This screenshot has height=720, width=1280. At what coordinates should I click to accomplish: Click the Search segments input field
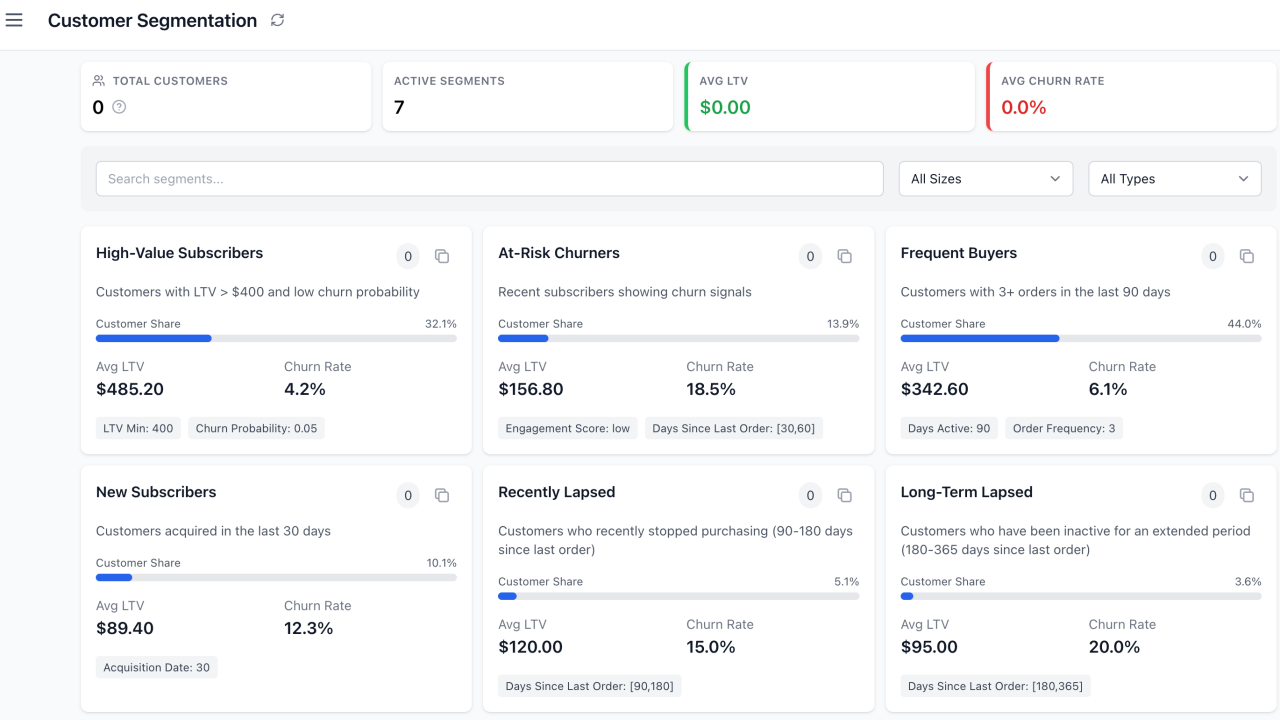click(489, 178)
